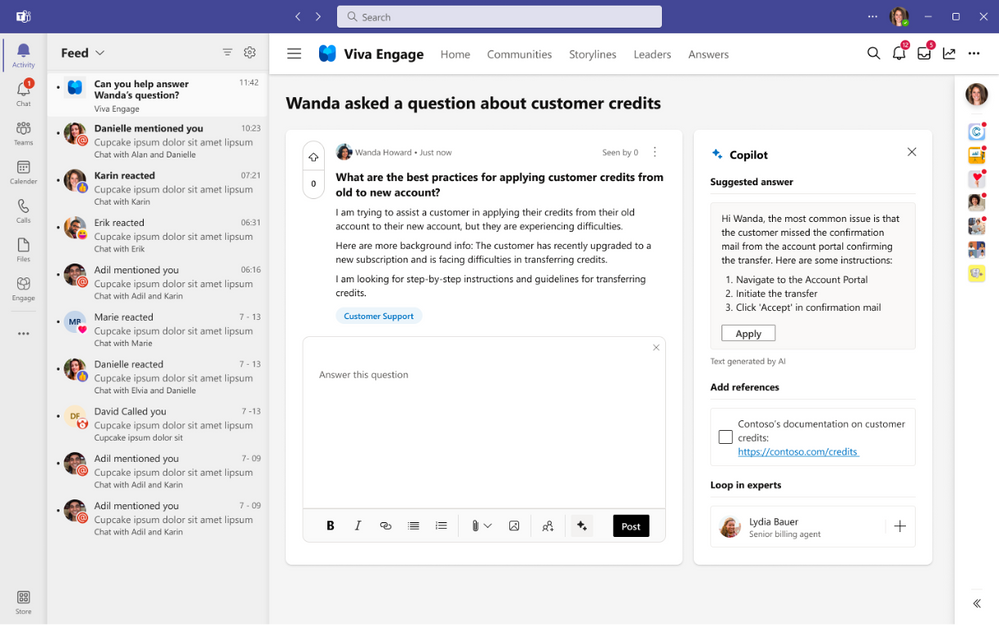Expand the attachment dropdown arrow
999x625 pixels.
pos(488,526)
